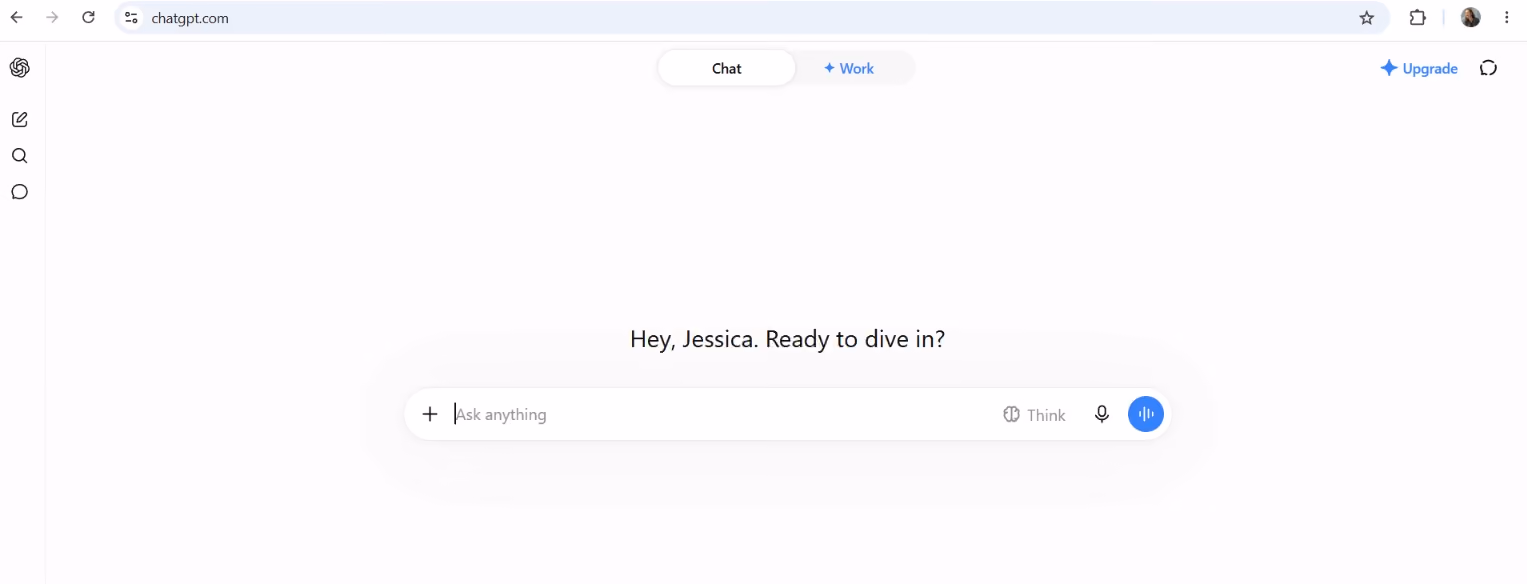Open the chat bubble icon in the sidebar

click(x=20, y=192)
